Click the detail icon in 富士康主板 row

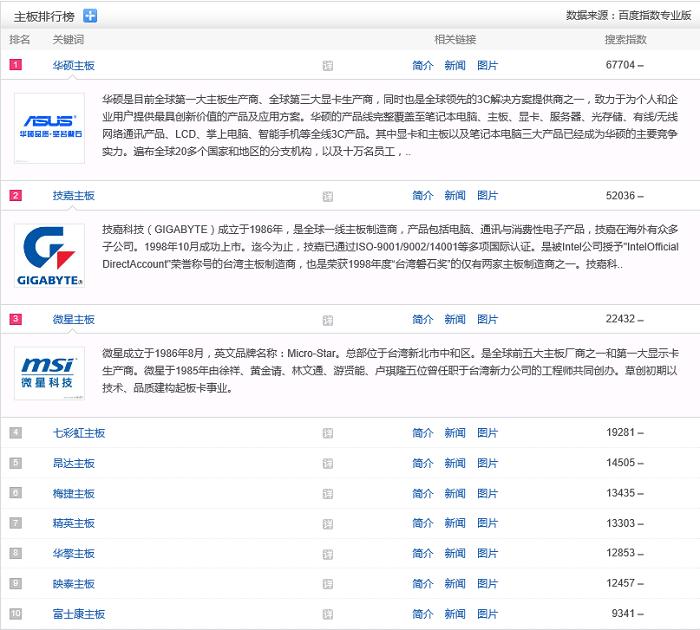click(328, 614)
